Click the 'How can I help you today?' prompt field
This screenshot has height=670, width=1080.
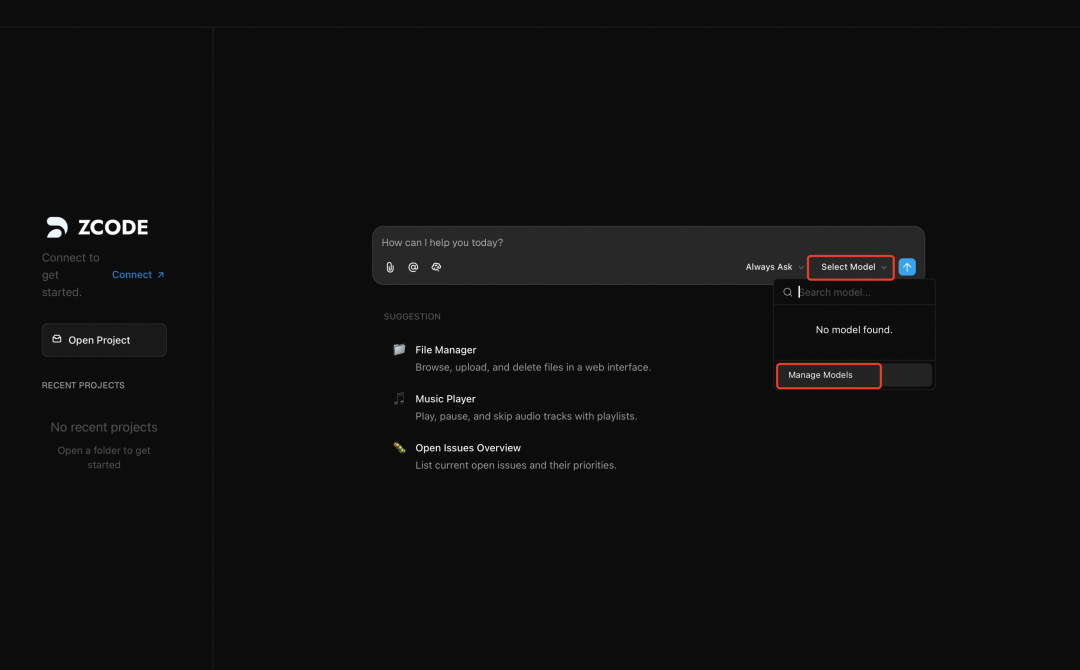[x=648, y=242]
